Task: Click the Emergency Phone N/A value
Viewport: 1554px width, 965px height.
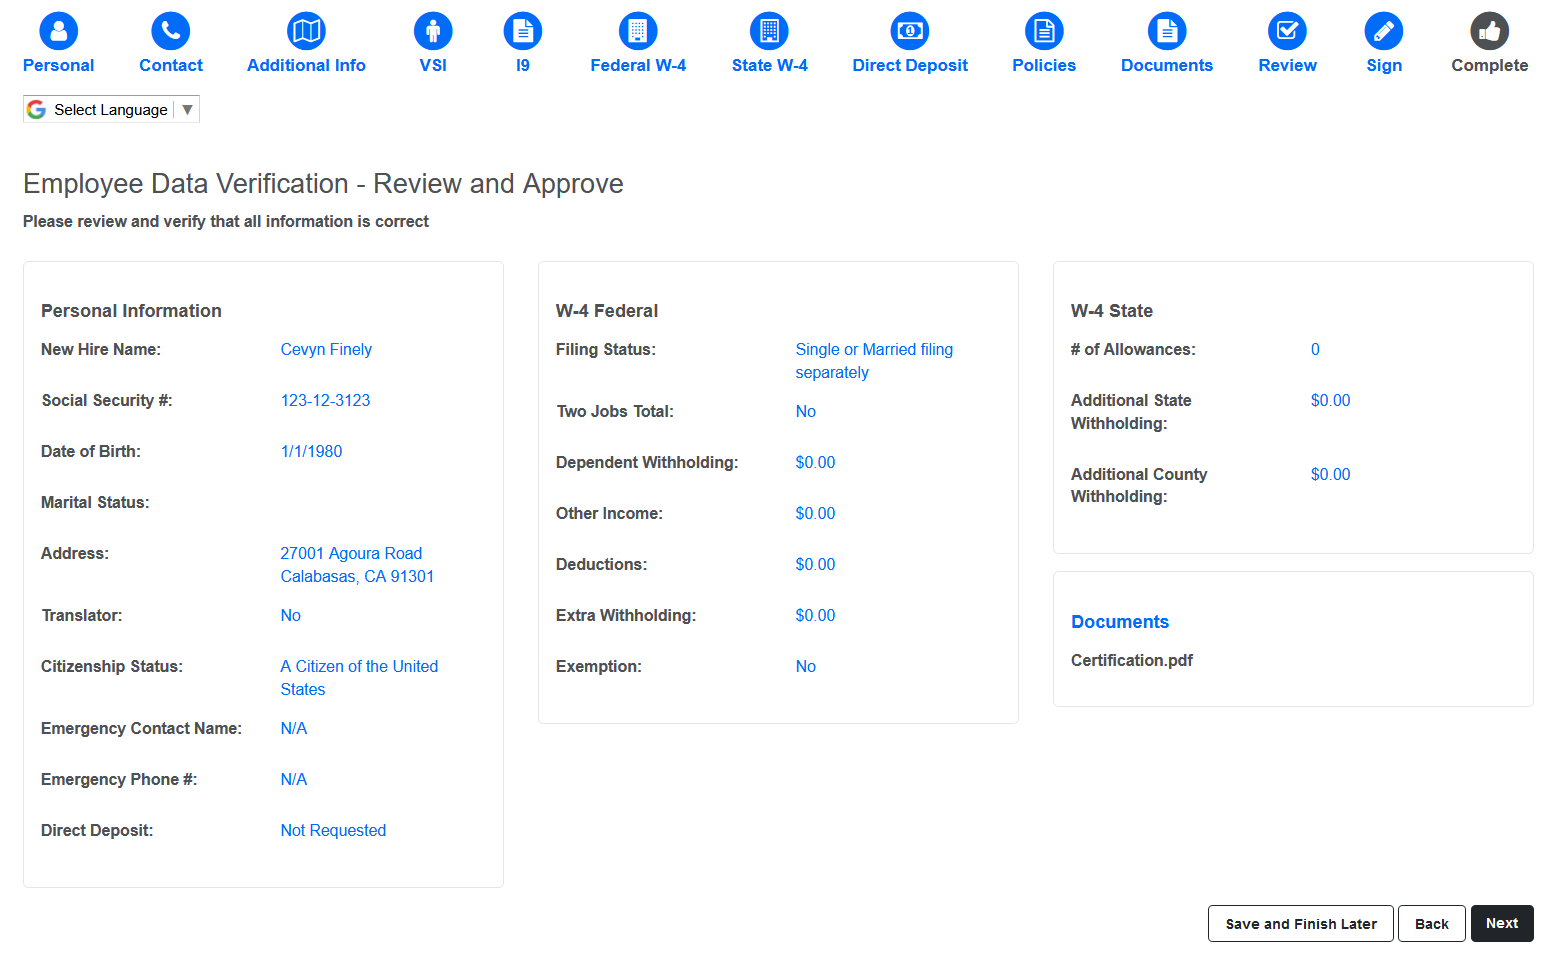Action: click(x=294, y=779)
